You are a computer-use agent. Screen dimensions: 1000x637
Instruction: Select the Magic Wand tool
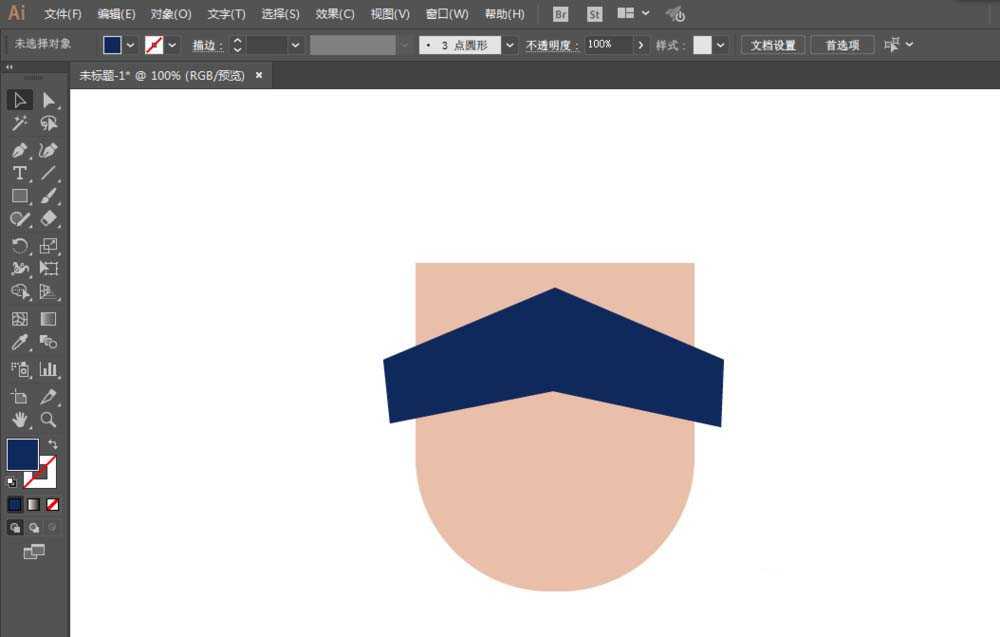(x=19, y=124)
